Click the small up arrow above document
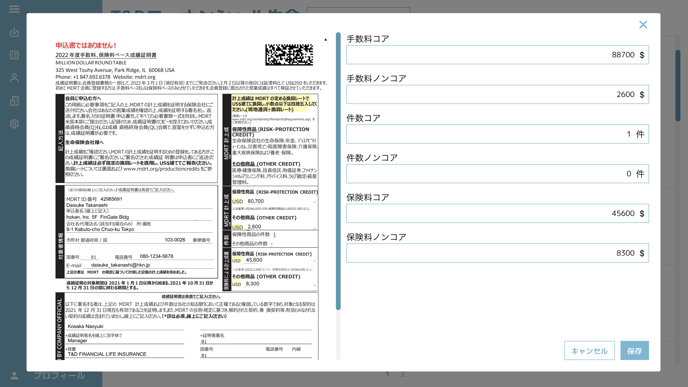This screenshot has width=688, height=387. click(326, 39)
